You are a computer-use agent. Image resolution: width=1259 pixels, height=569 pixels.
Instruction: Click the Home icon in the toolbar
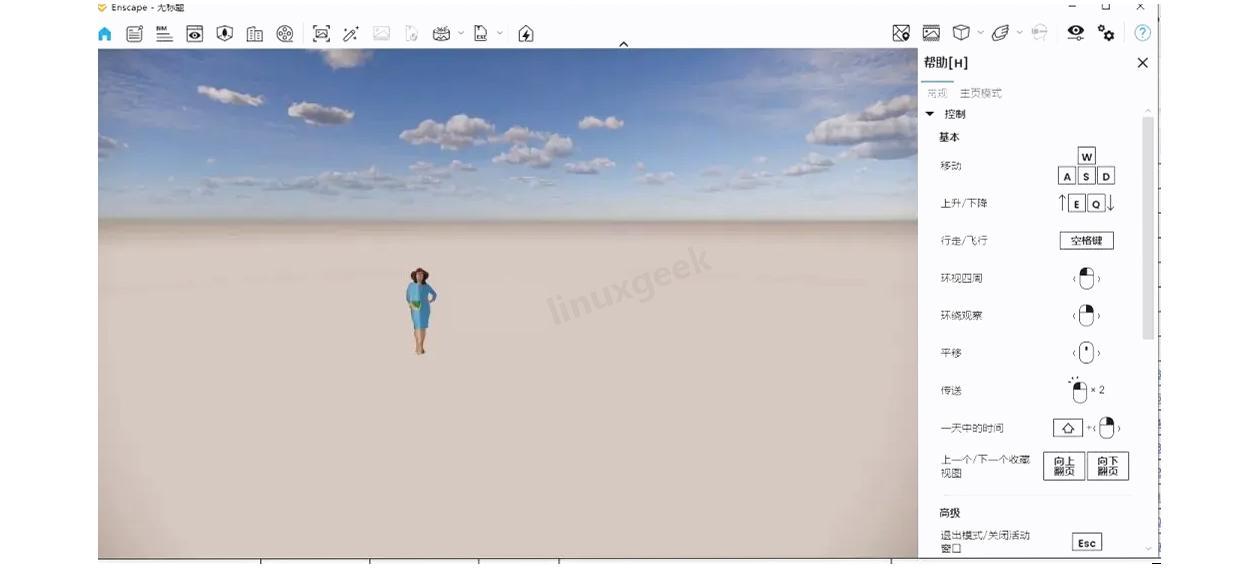pos(105,34)
